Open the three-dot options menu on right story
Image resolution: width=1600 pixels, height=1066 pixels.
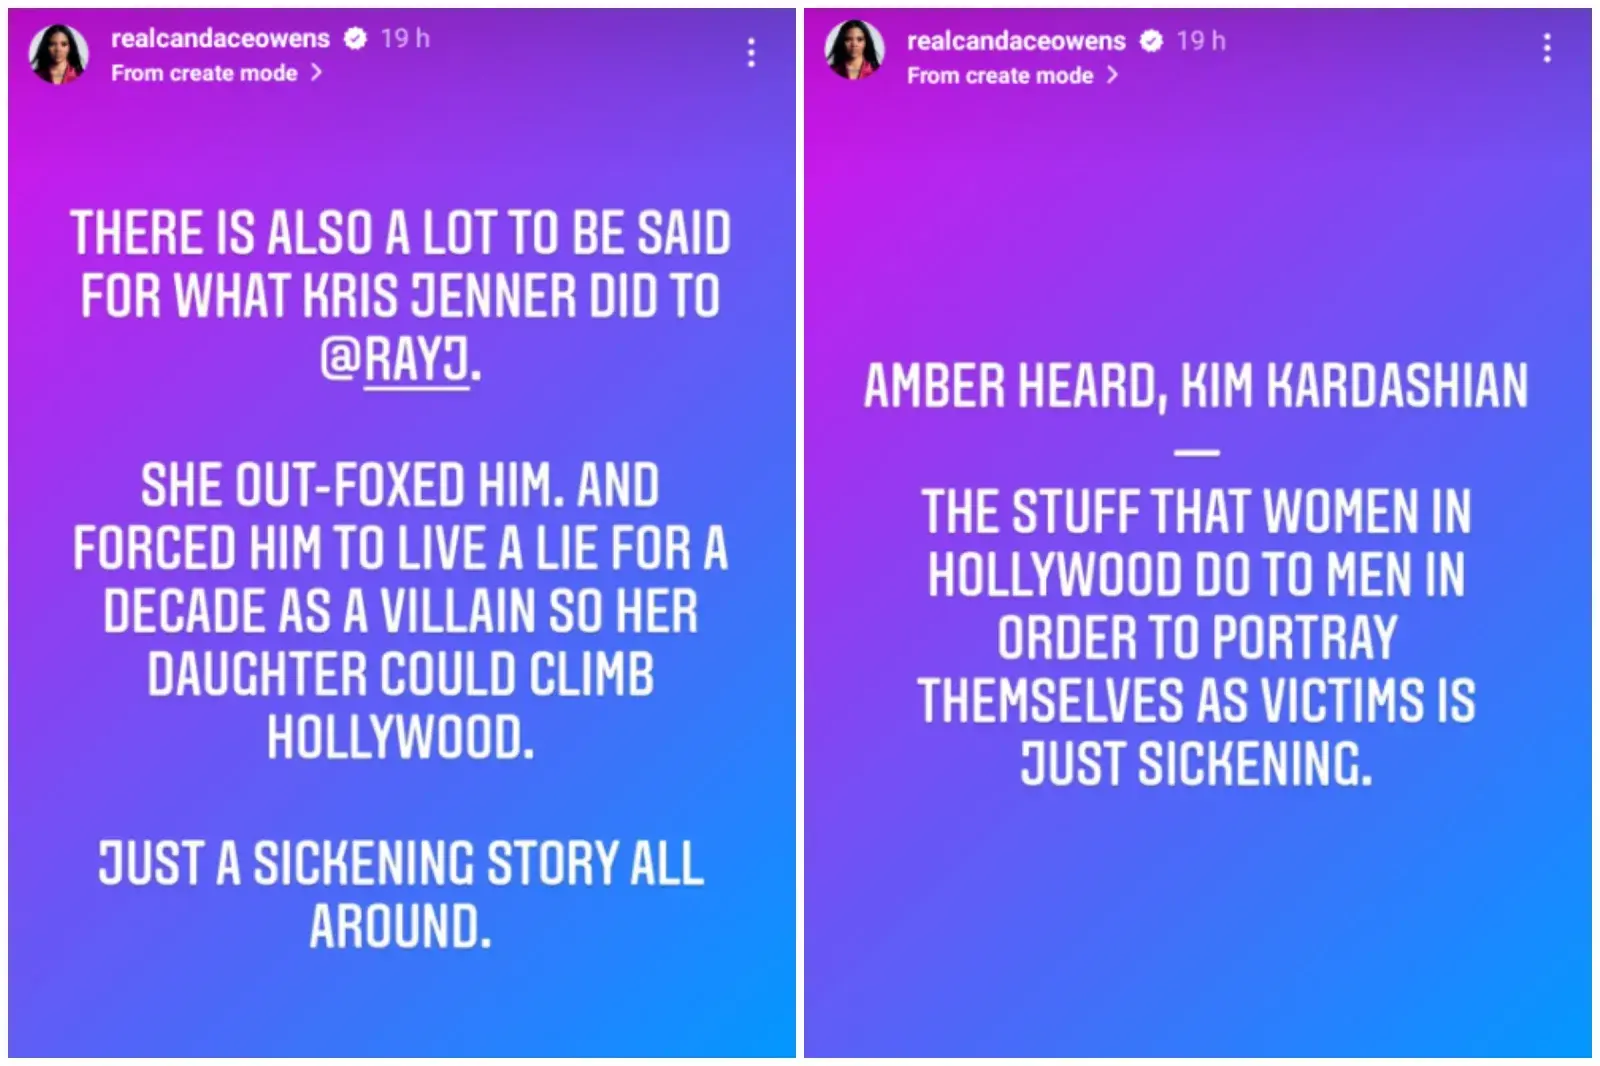1548,45
